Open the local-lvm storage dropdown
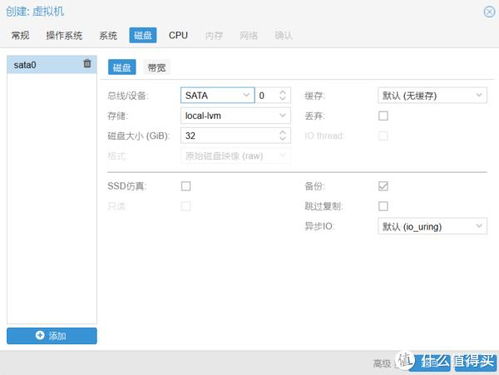The image size is (499, 375). [x=235, y=116]
